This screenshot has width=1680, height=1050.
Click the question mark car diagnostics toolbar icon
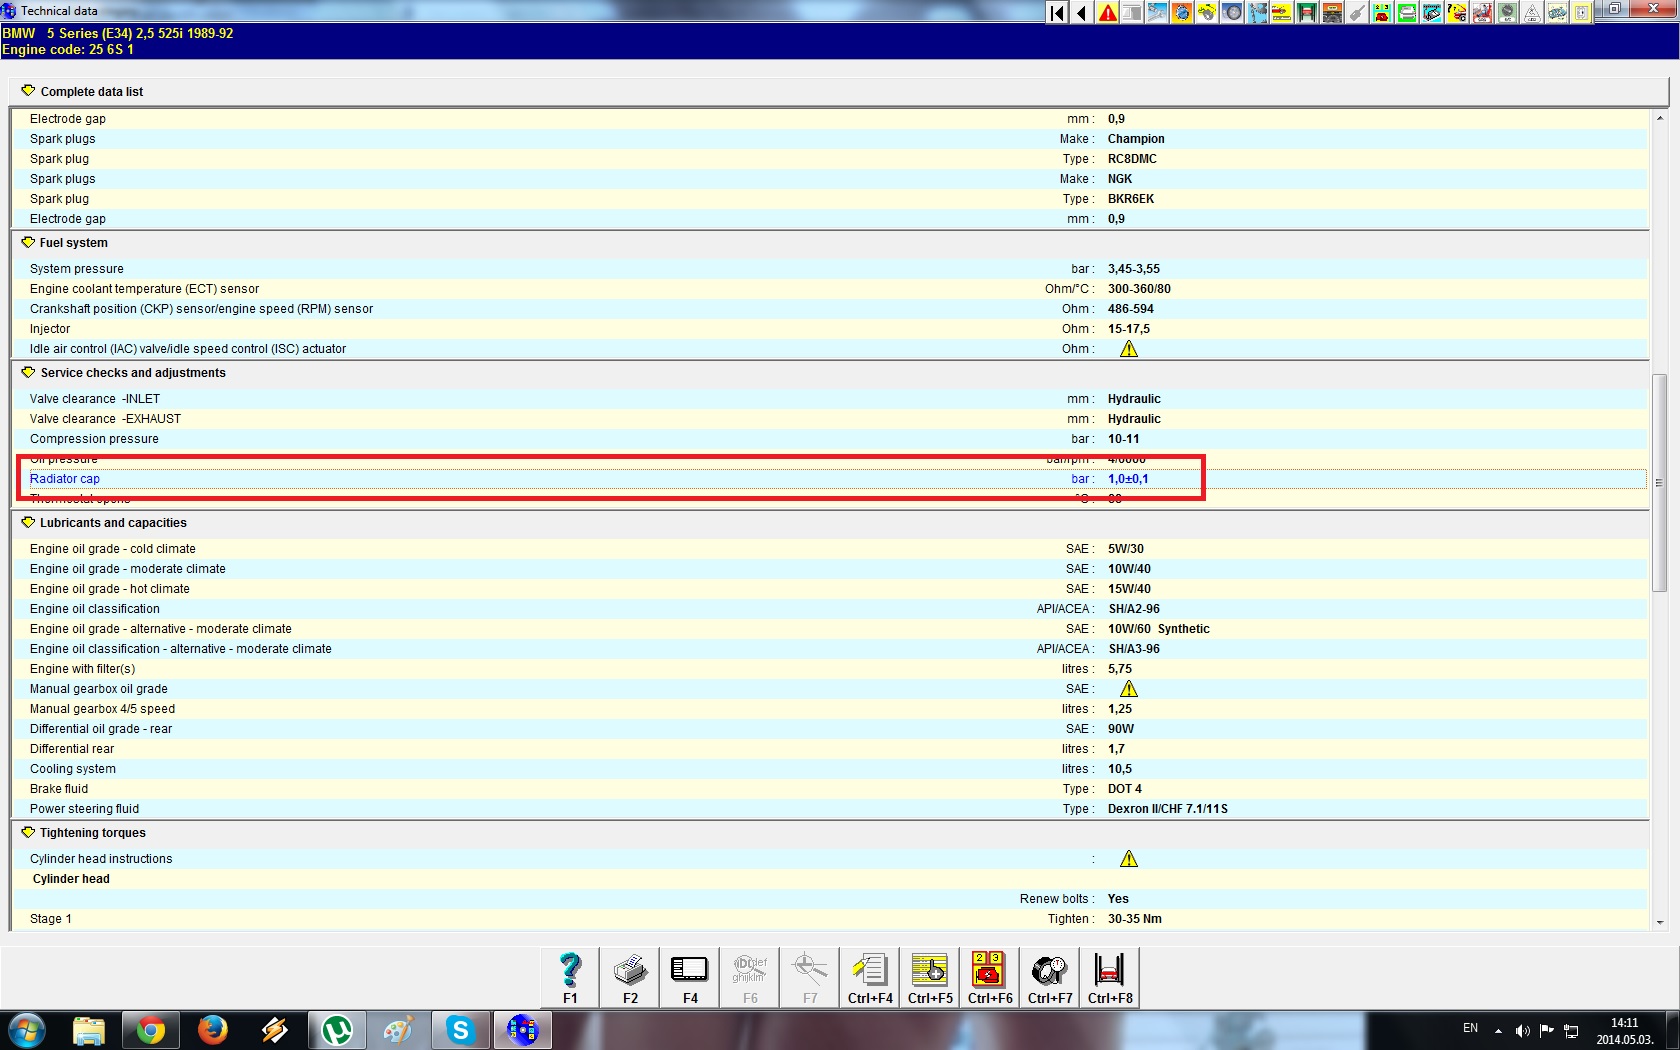click(1457, 12)
